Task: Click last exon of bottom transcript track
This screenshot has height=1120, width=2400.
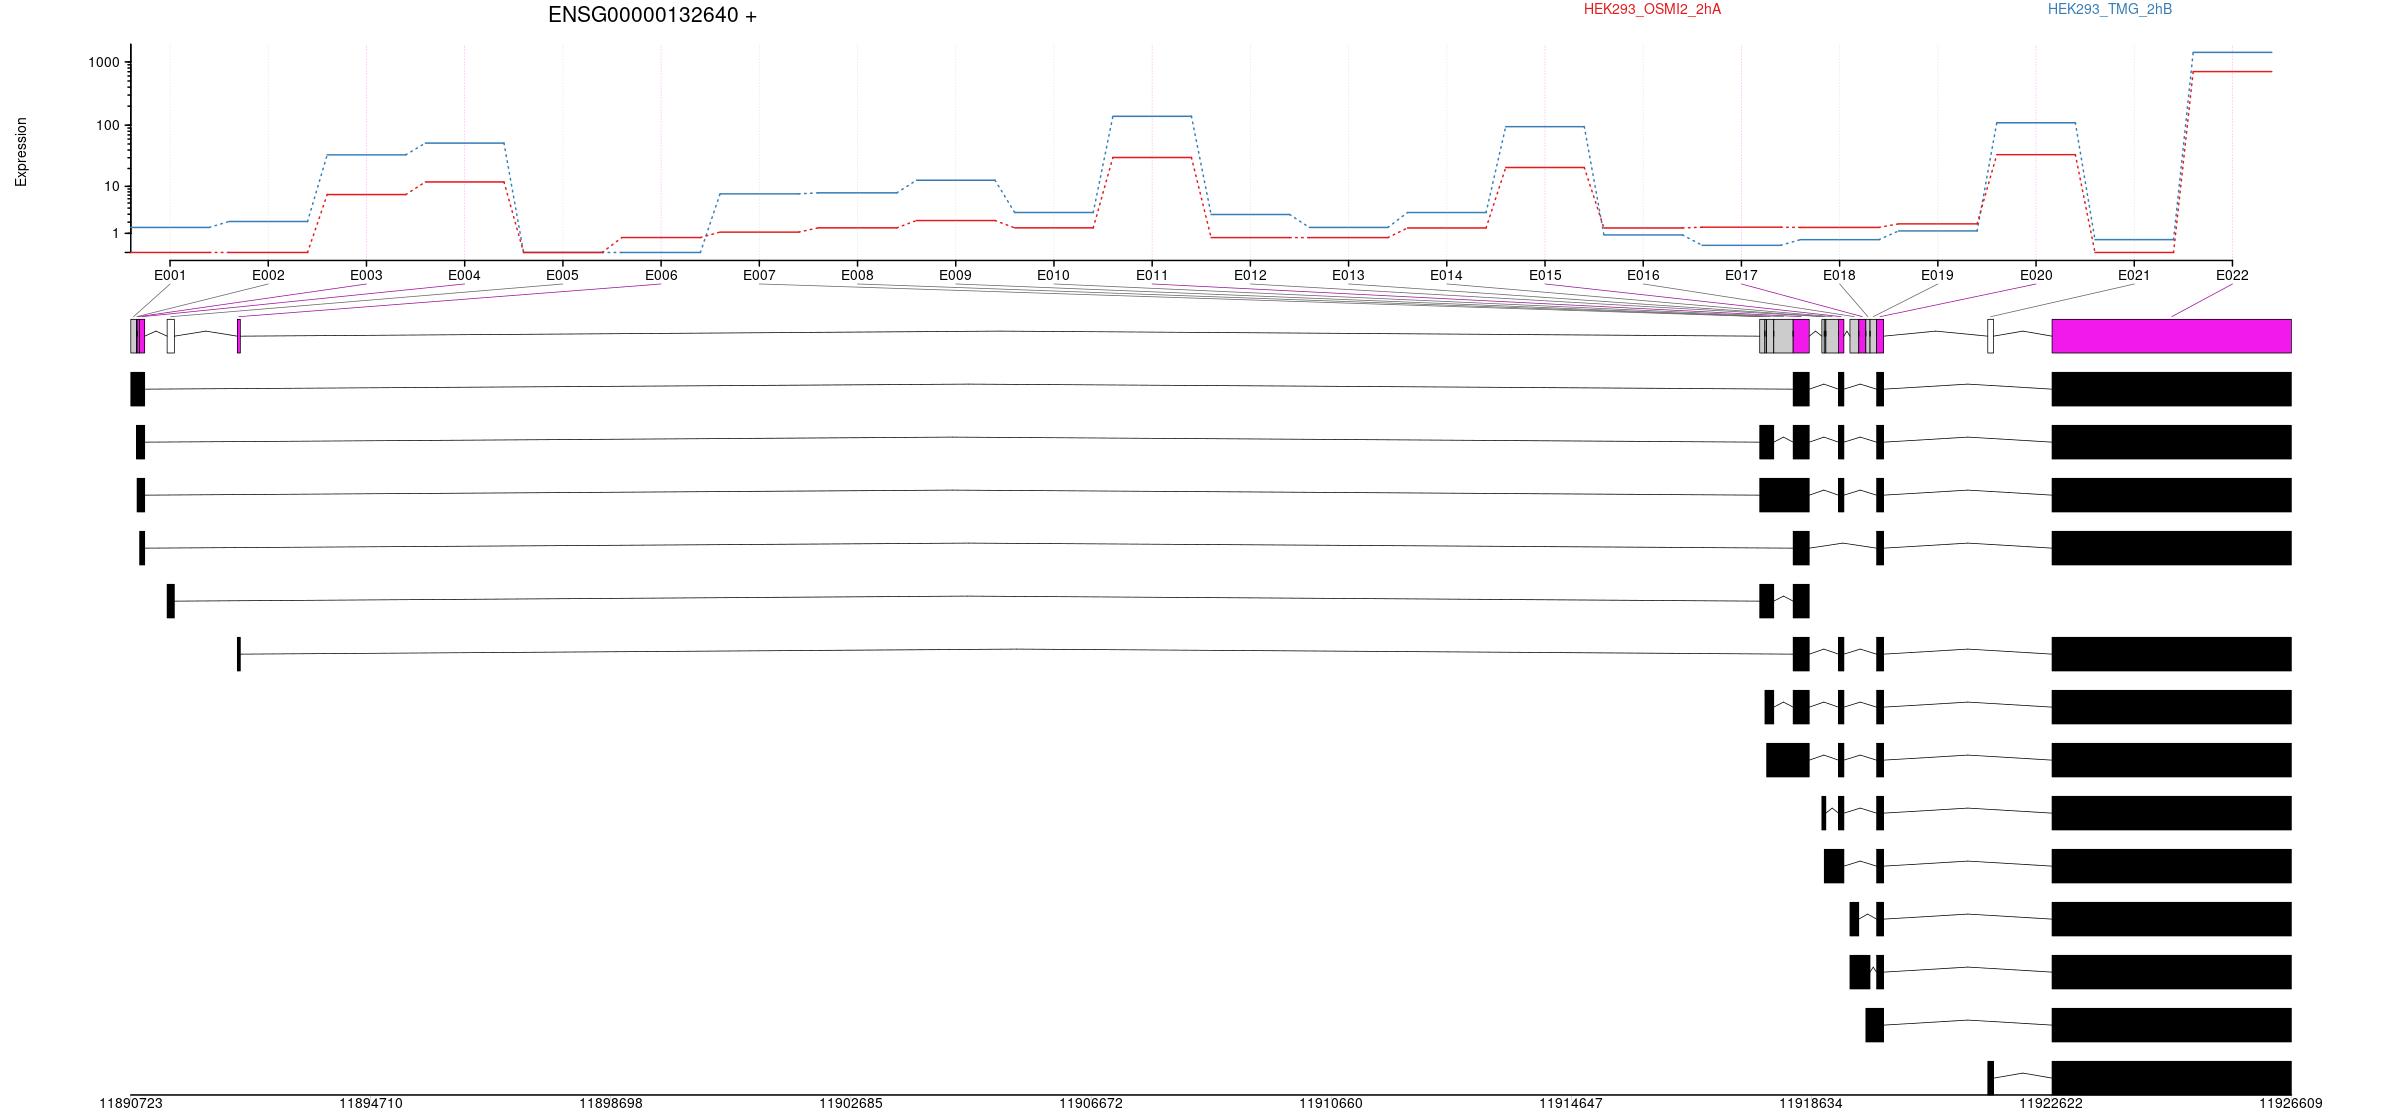Action: 2171,1077
